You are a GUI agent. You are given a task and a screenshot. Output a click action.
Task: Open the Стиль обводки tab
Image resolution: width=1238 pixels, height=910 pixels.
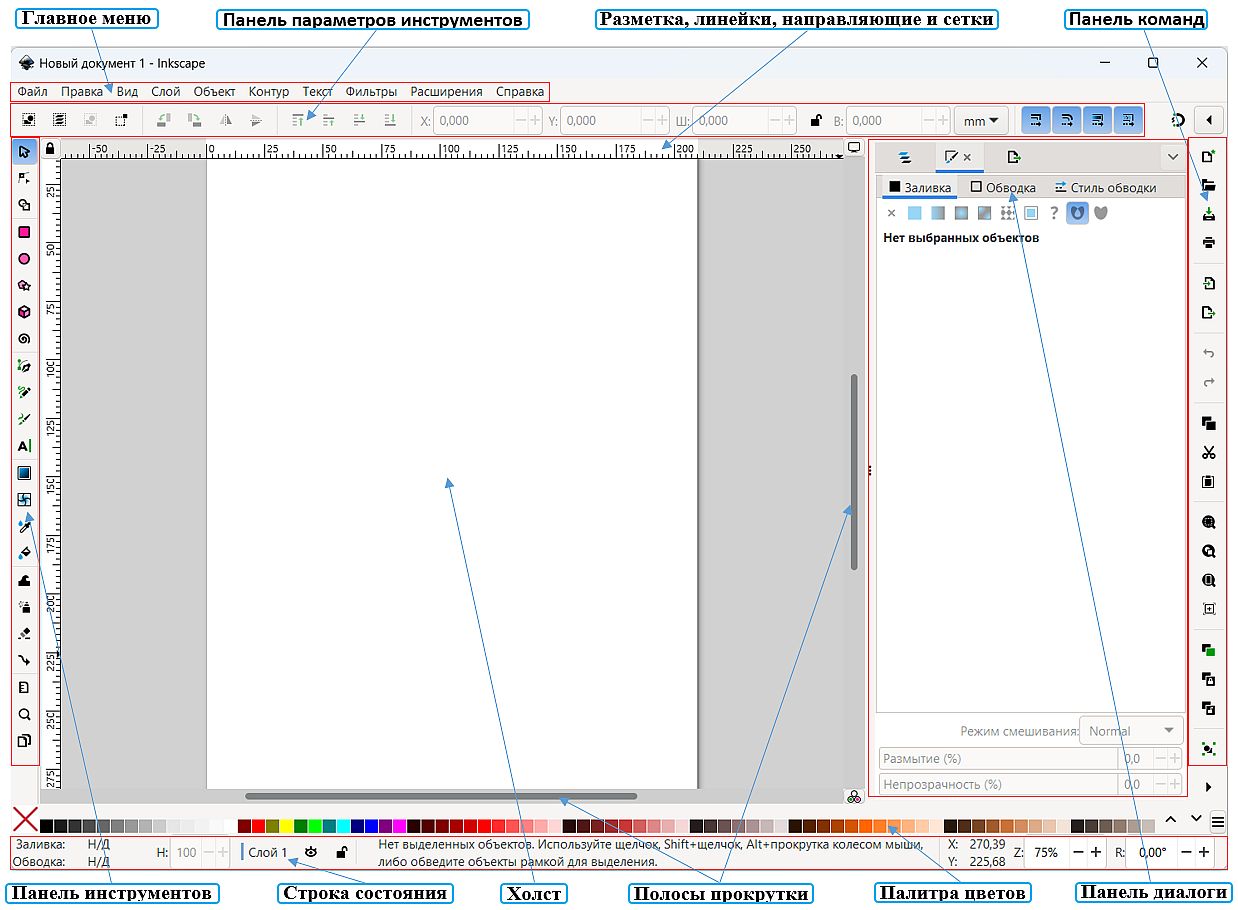[x=1105, y=187]
